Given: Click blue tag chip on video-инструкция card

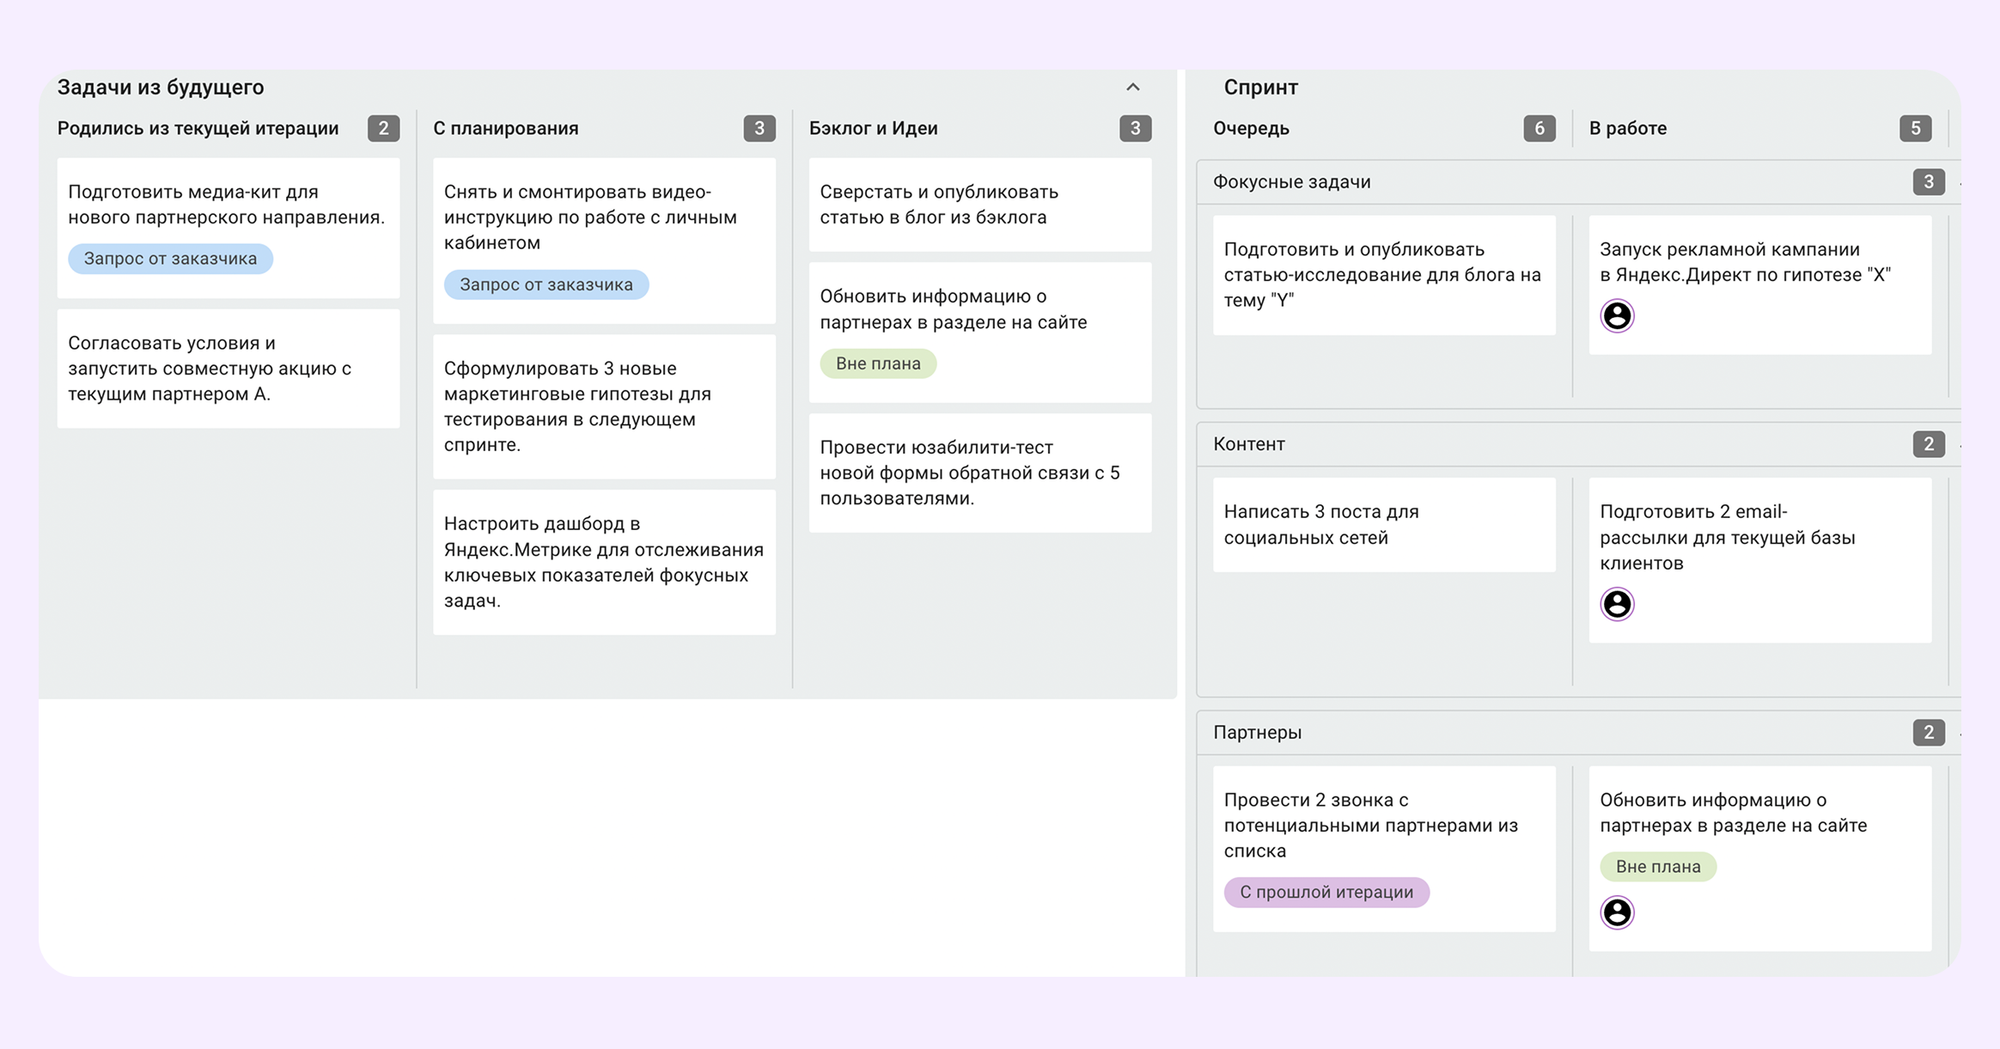Looking at the screenshot, I should point(546,284).
